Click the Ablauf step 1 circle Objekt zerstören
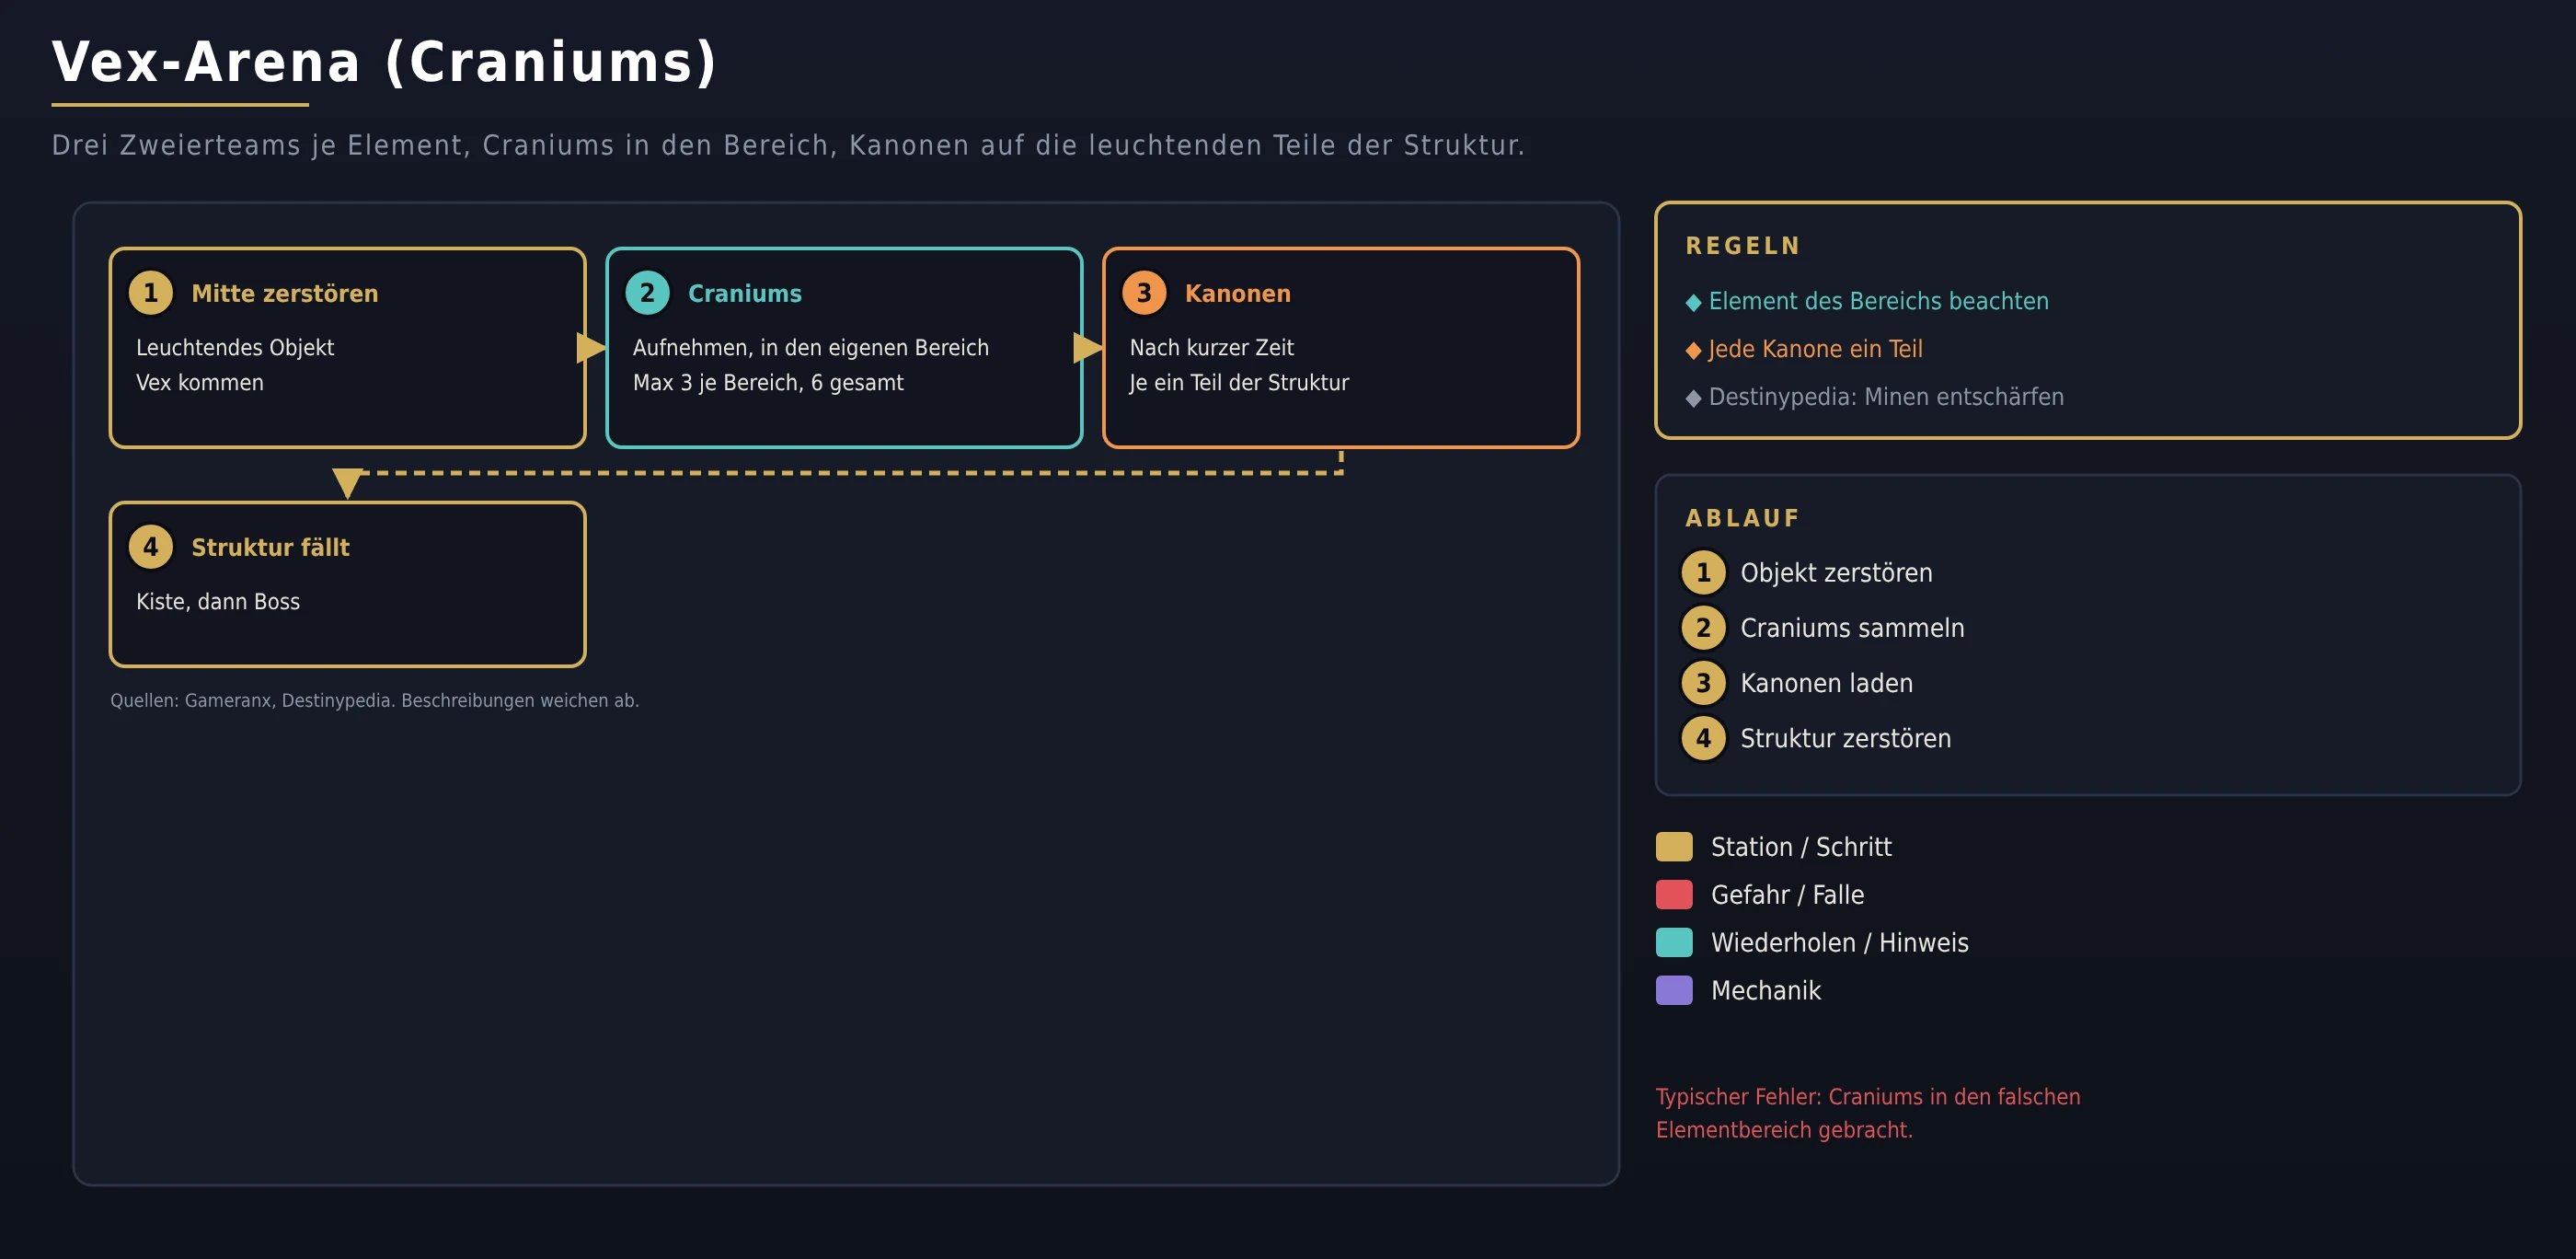Screen dimensions: 2576x1259 (x=1703, y=573)
